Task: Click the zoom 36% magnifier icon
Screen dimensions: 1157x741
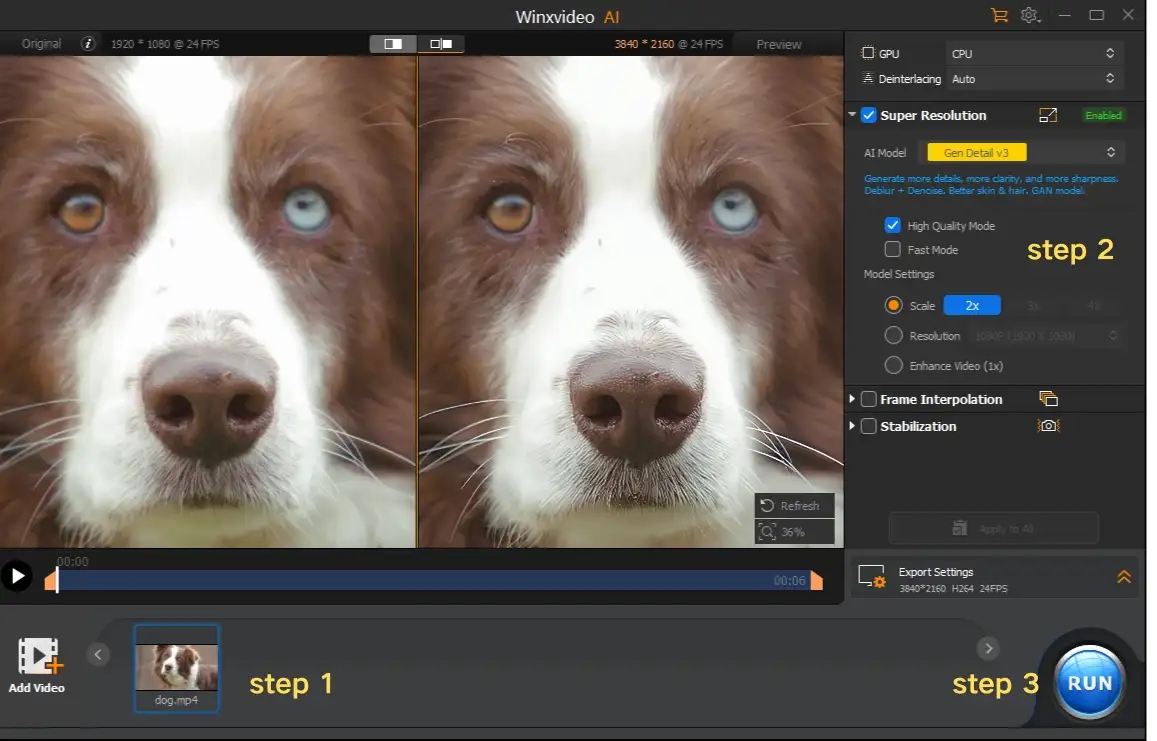Action: (767, 532)
